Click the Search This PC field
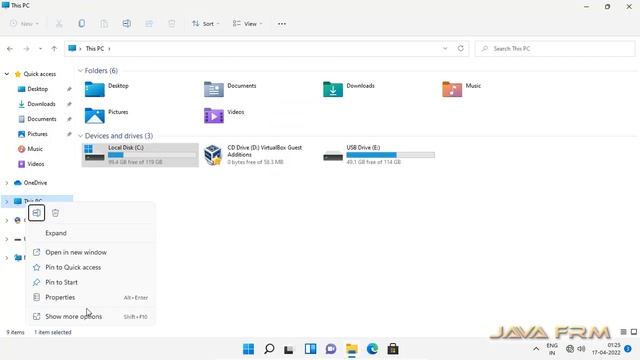The width and height of the screenshot is (640, 360). [555, 49]
